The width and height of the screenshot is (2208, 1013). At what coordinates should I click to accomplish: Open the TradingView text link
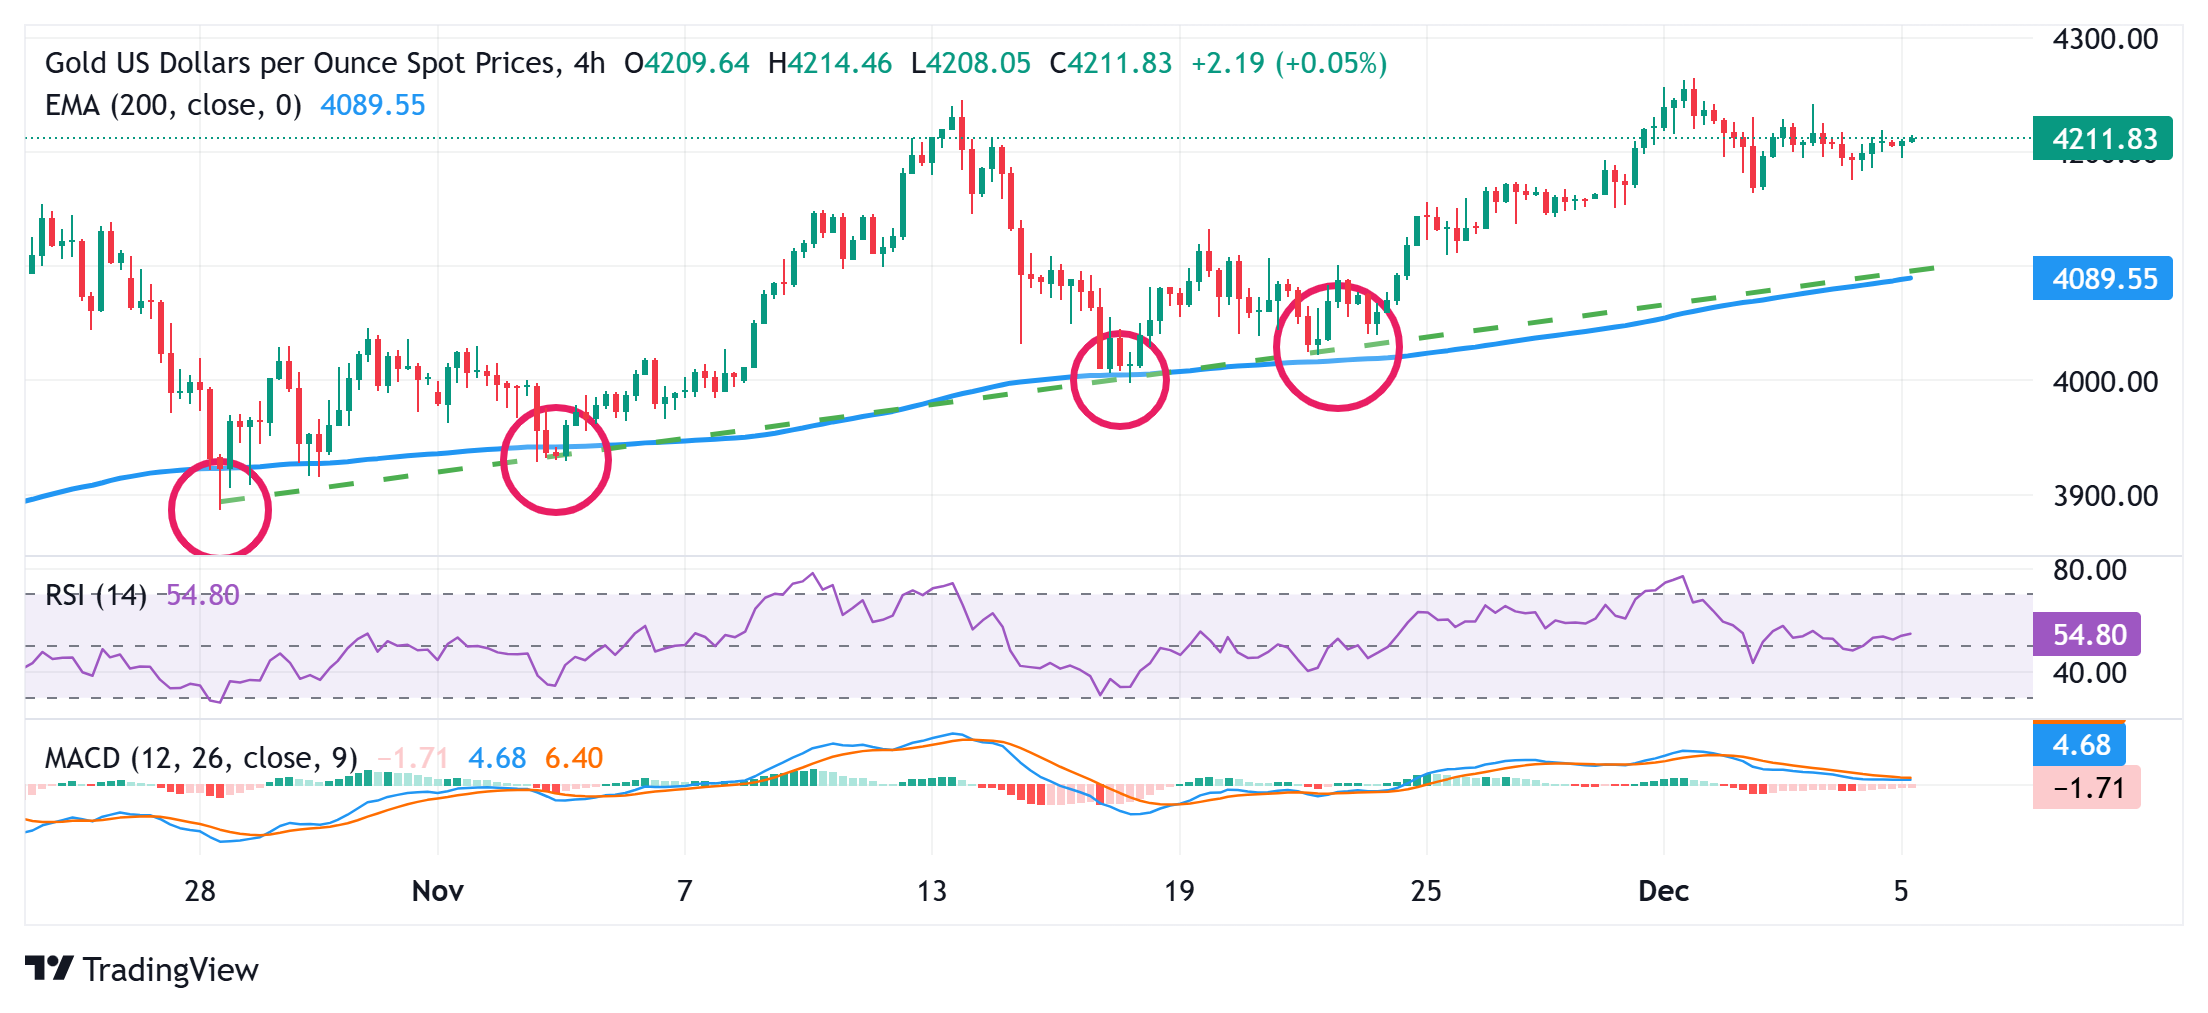170,970
